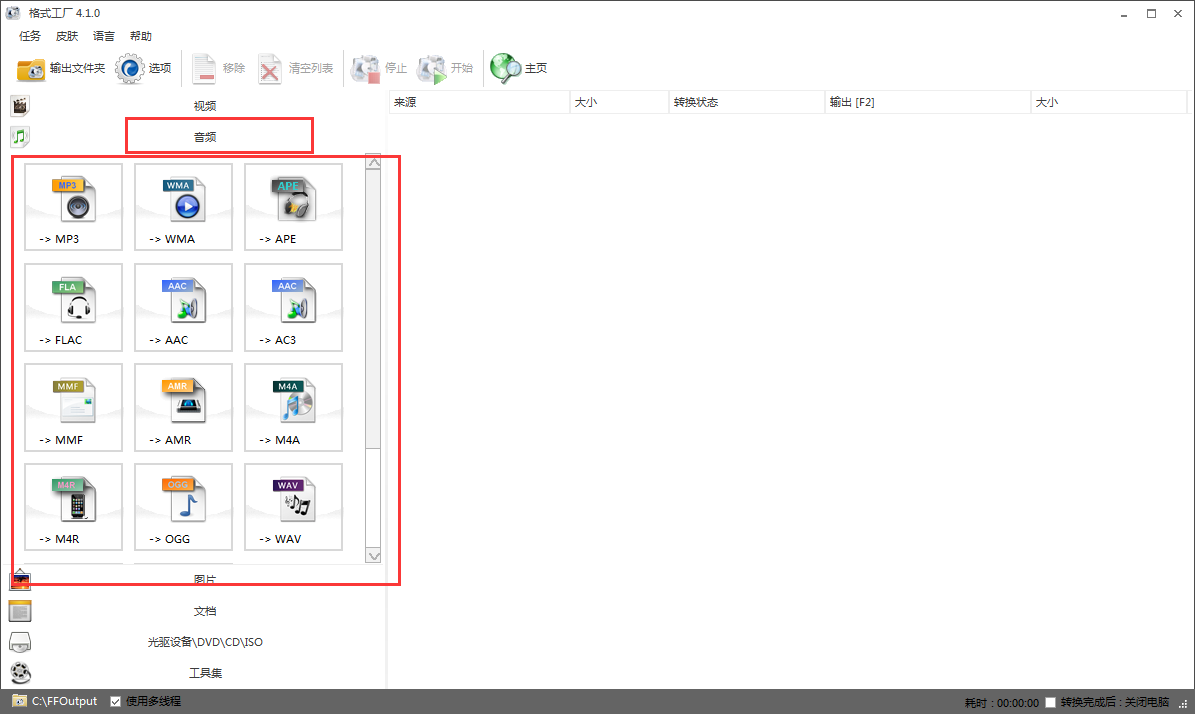
Task: Toggle the 使用多线程 checkbox
Action: click(116, 701)
